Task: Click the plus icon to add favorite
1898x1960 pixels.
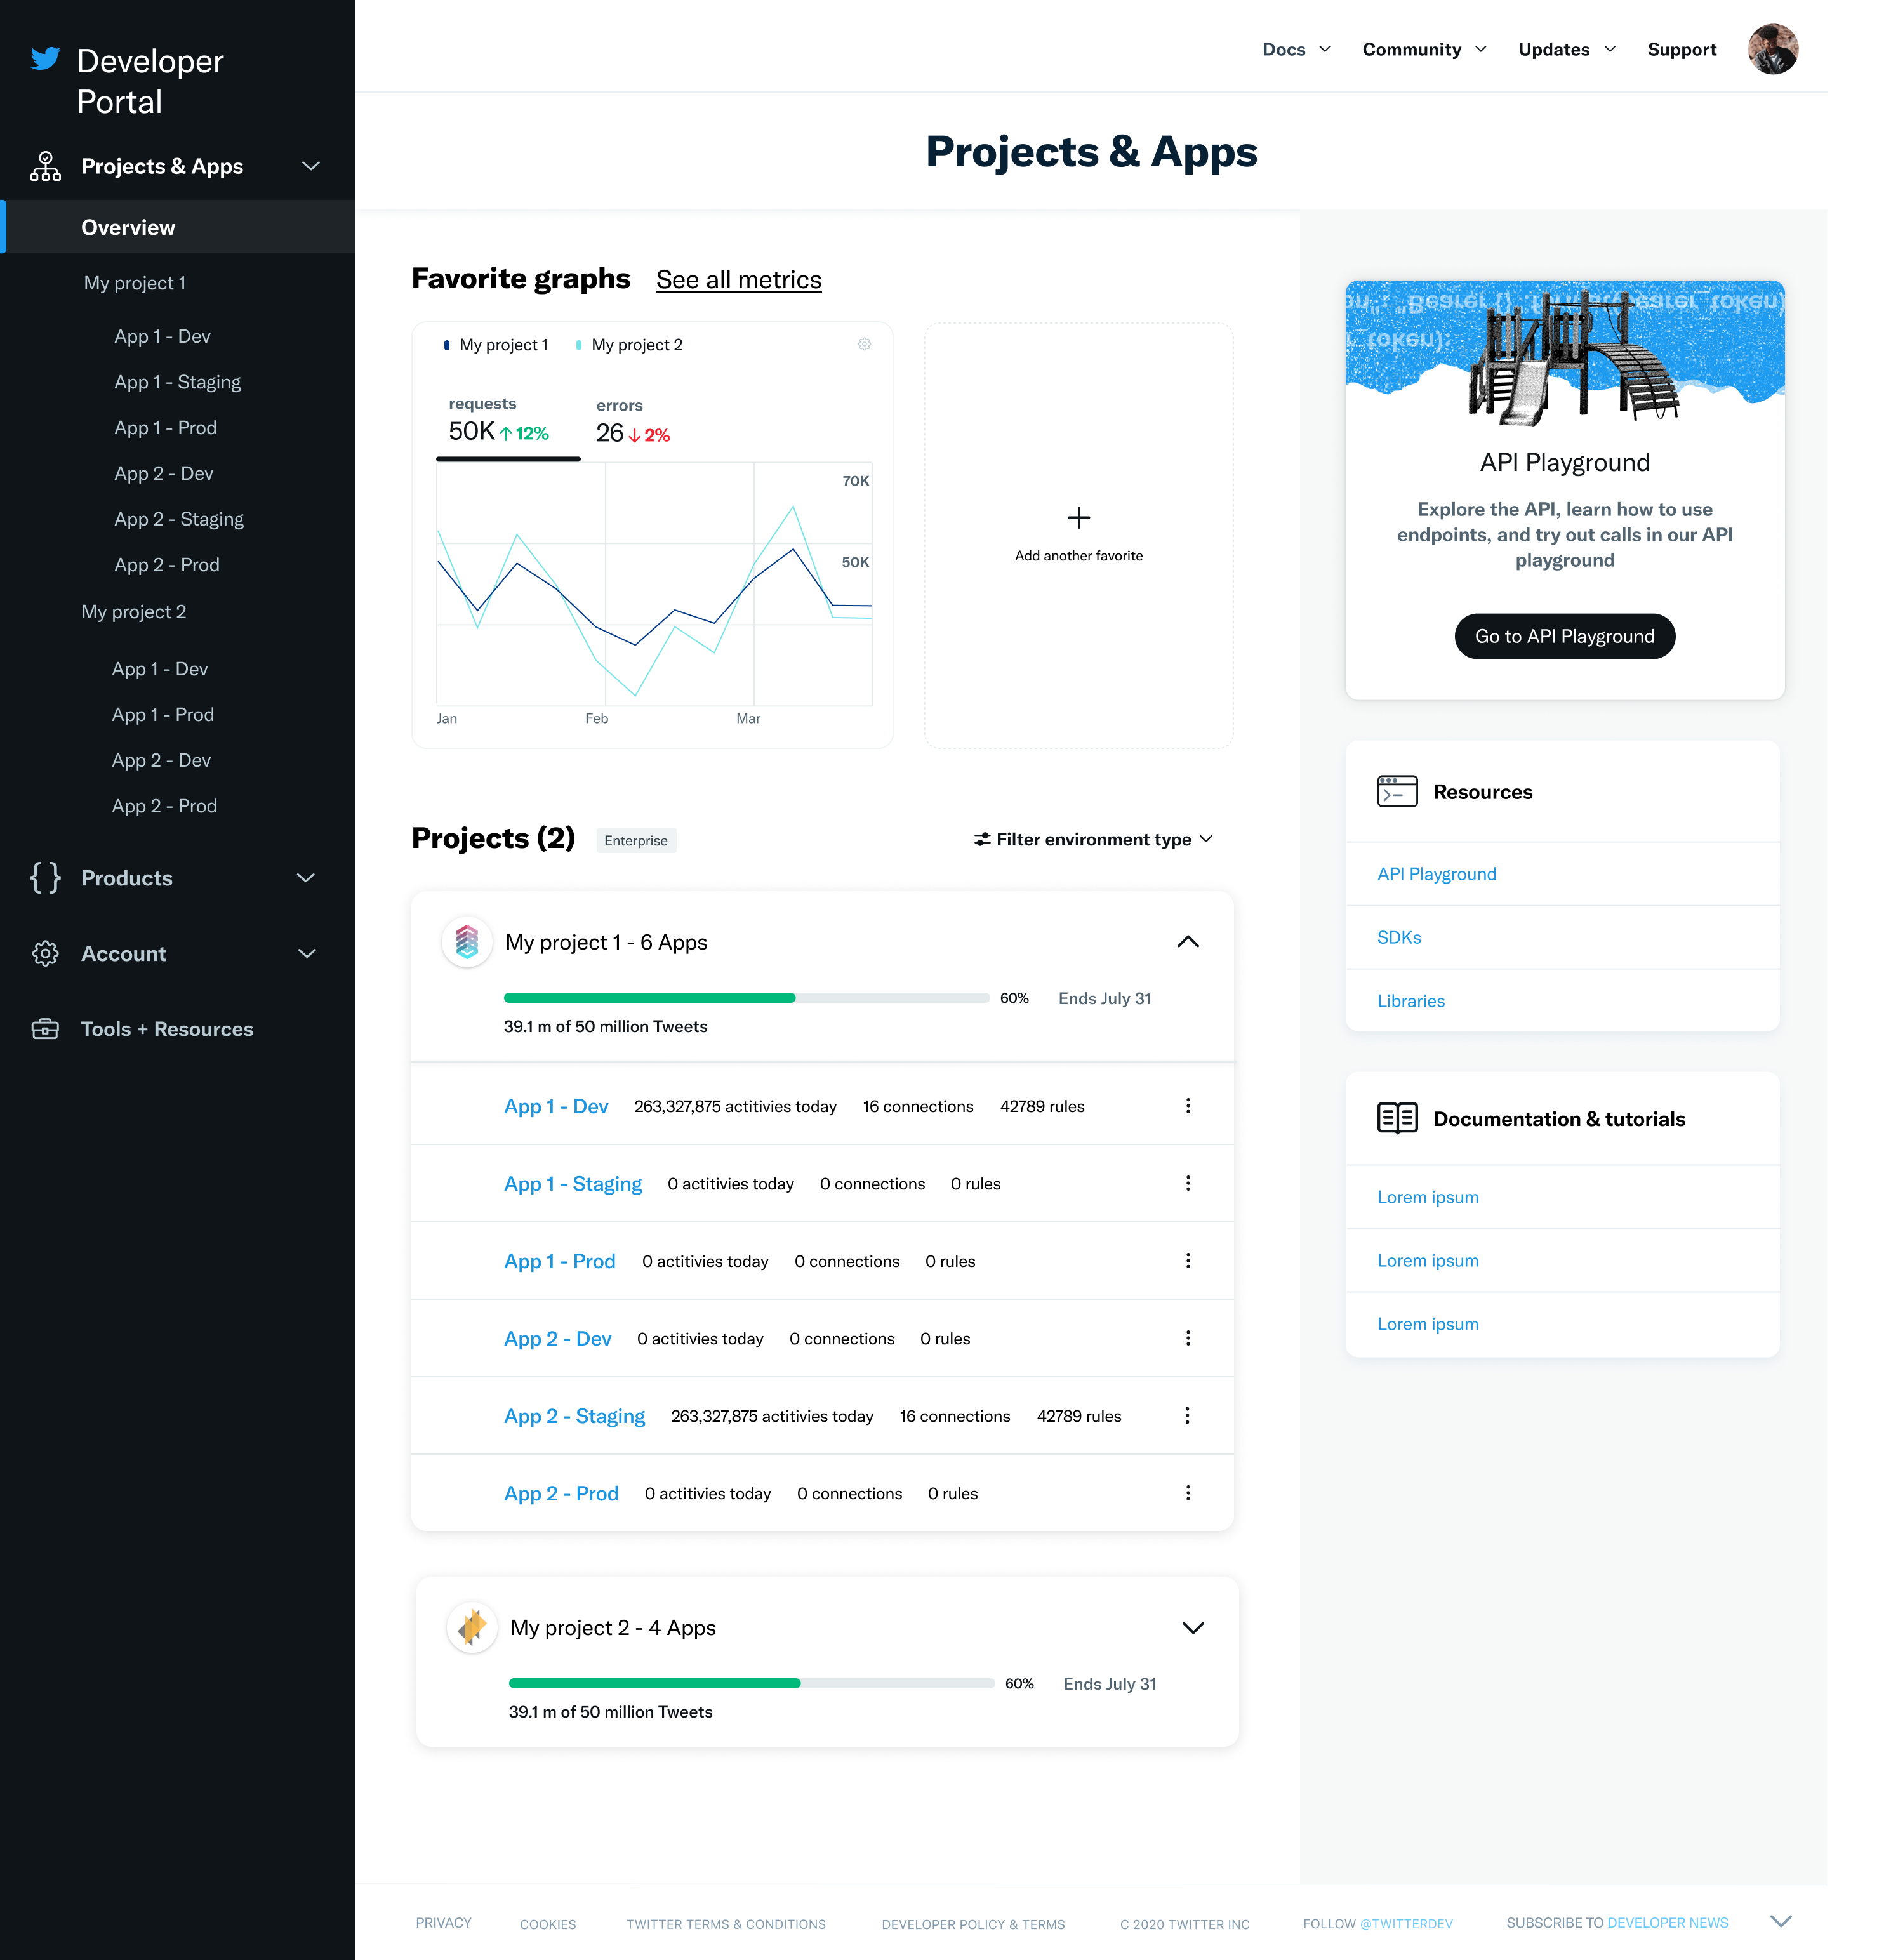Action: click(1078, 517)
